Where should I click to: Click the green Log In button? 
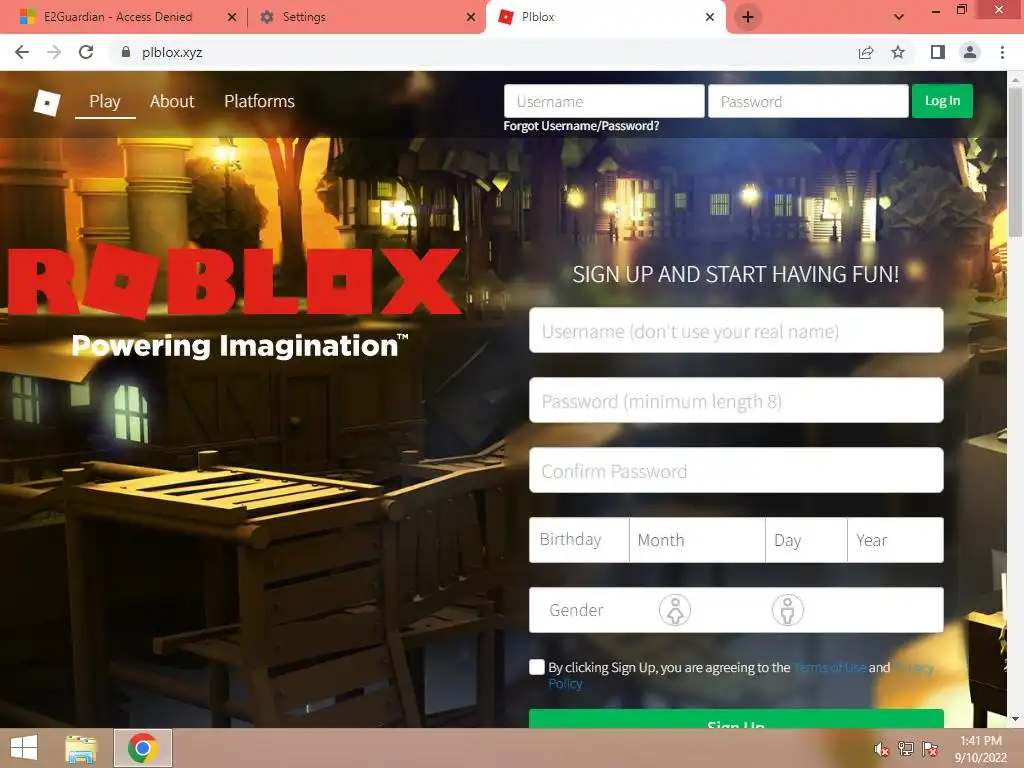pos(942,101)
